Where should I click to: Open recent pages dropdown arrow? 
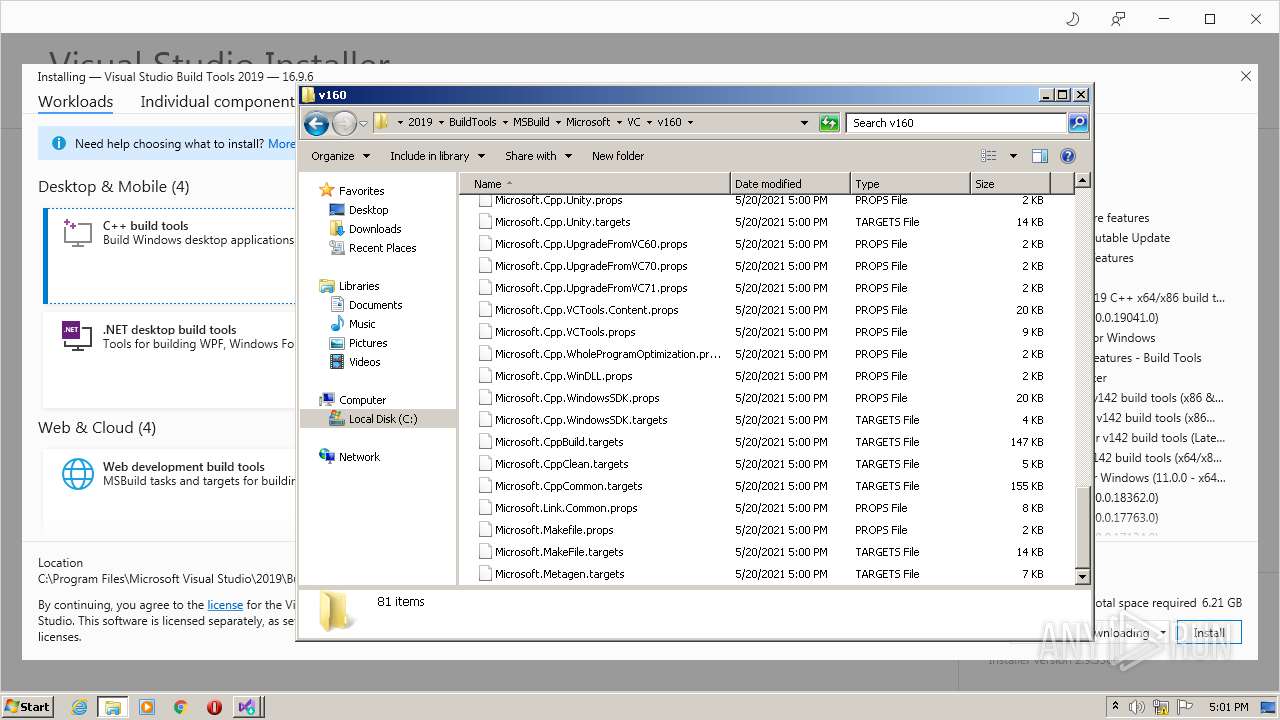[x=363, y=123]
